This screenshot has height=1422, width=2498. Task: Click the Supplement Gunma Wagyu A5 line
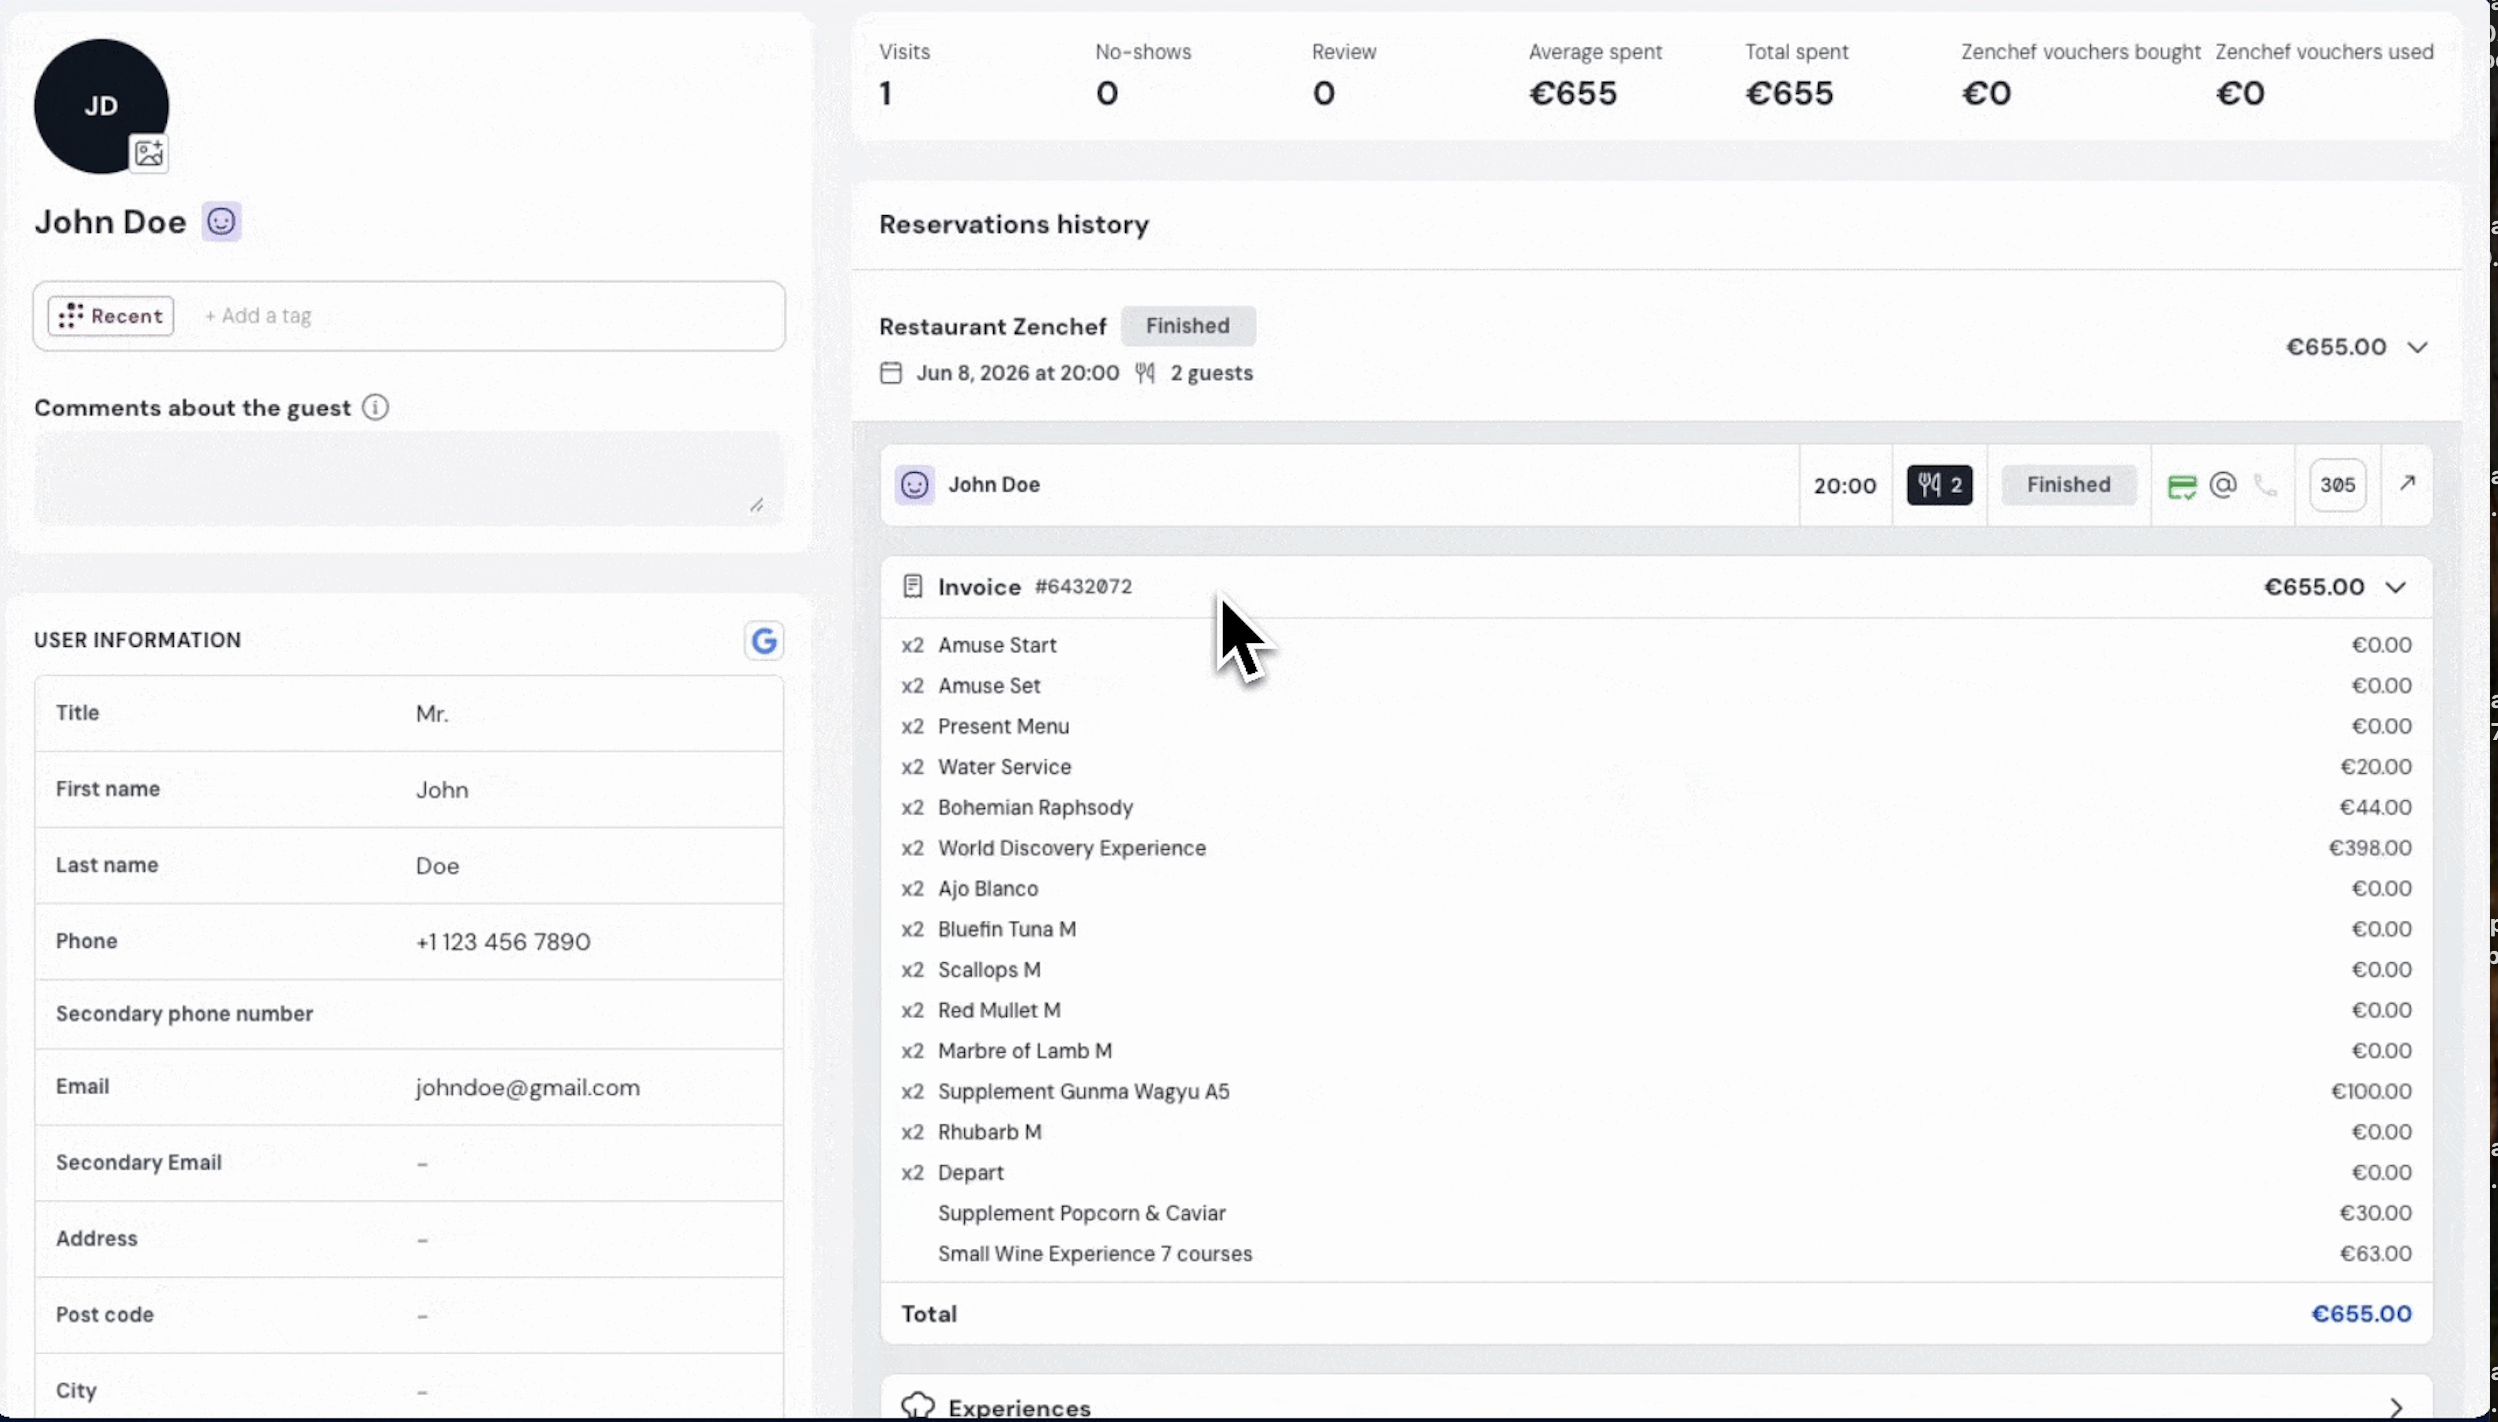click(1656, 1091)
